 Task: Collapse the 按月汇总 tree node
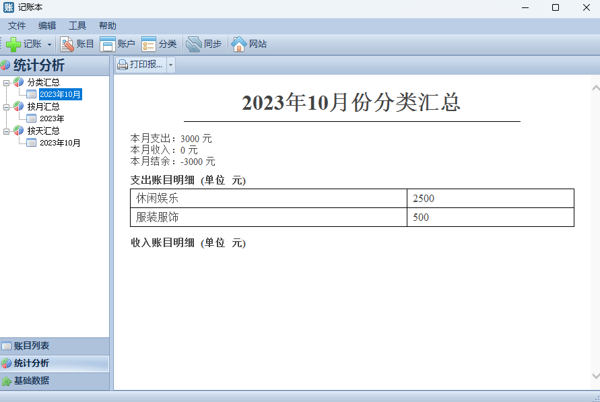point(6,106)
